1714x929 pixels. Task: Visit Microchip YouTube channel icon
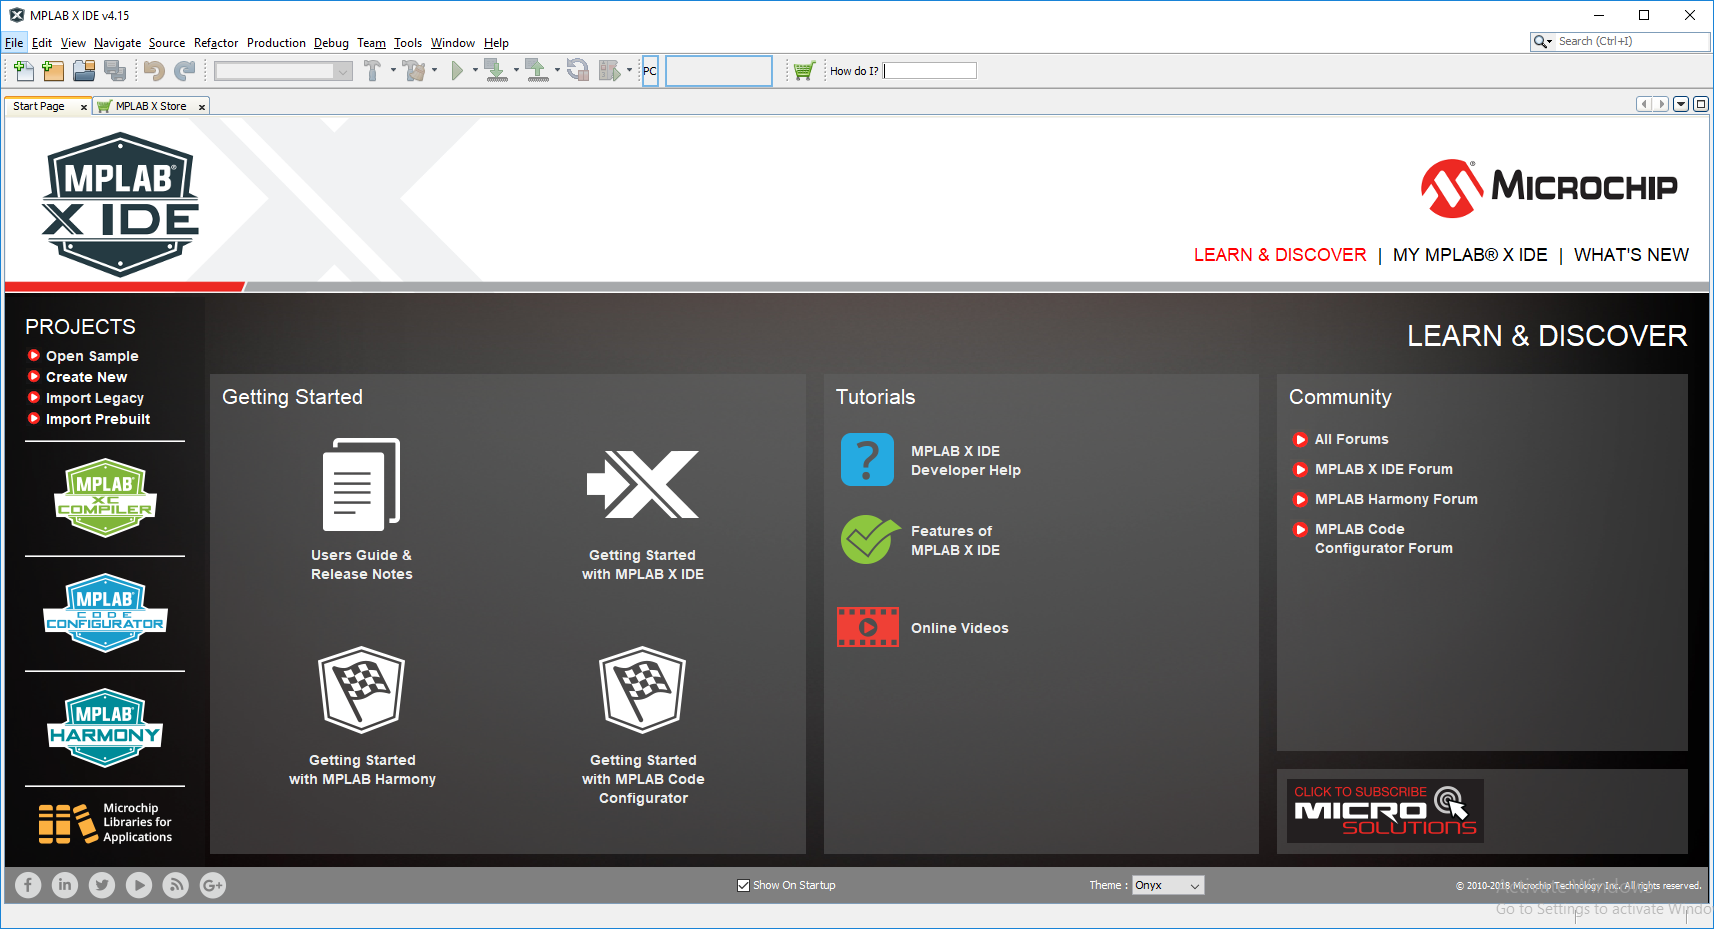click(x=139, y=885)
